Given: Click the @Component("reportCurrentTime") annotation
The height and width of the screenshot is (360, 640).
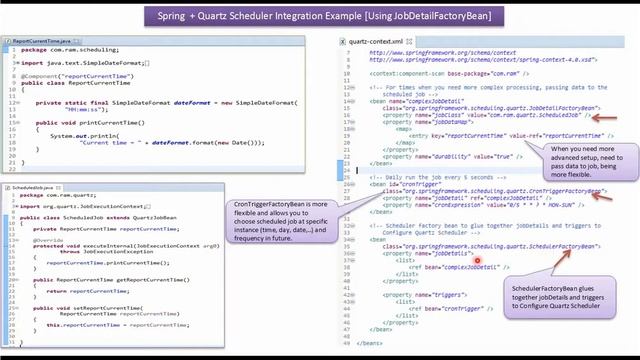Looking at the screenshot, I should coord(77,76).
